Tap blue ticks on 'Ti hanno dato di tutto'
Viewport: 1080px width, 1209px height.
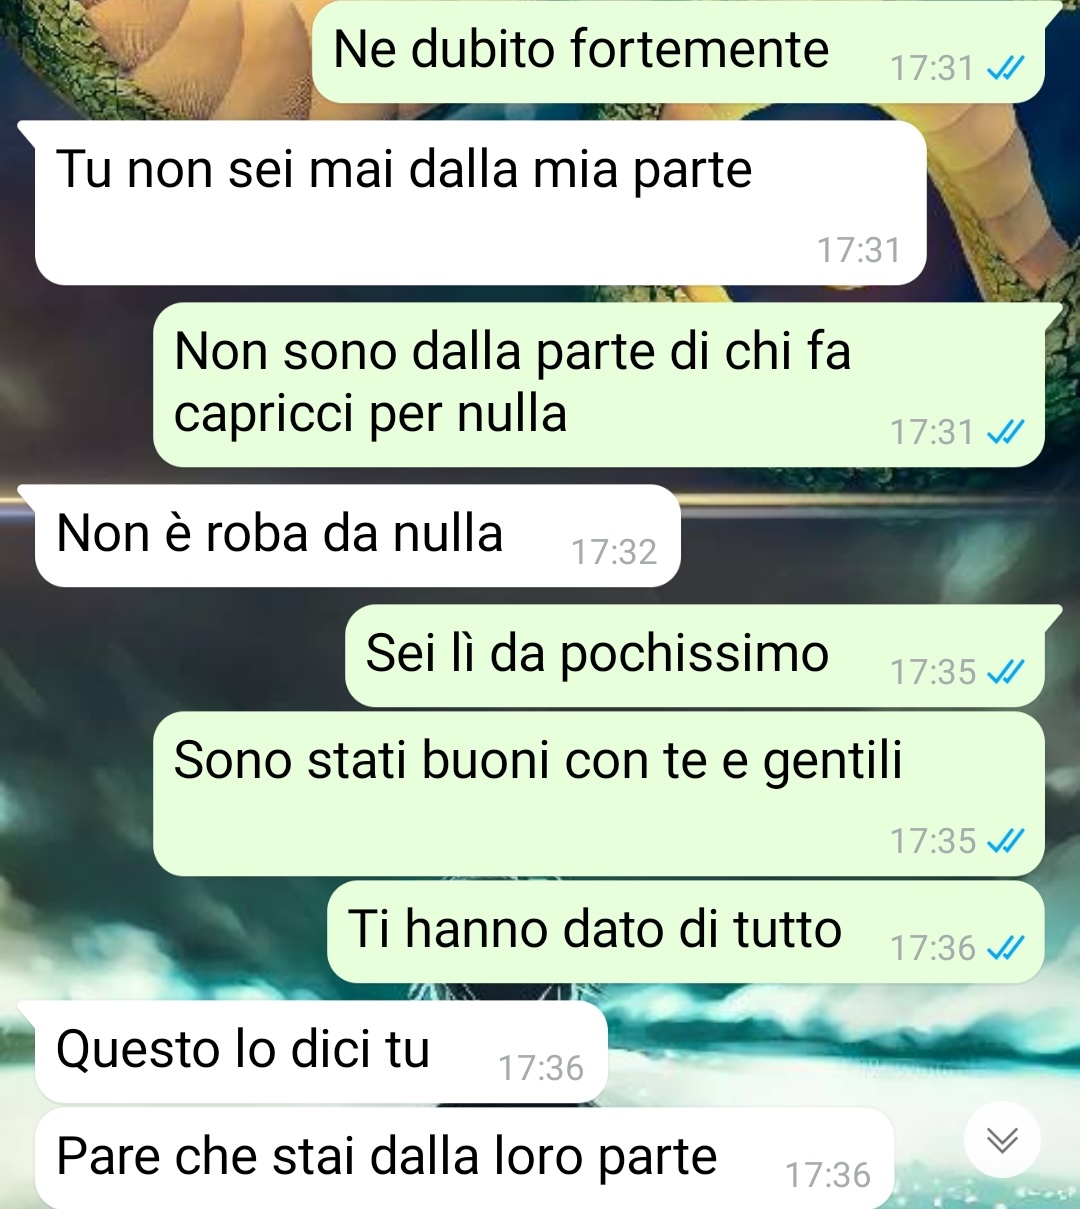pos(1005,947)
